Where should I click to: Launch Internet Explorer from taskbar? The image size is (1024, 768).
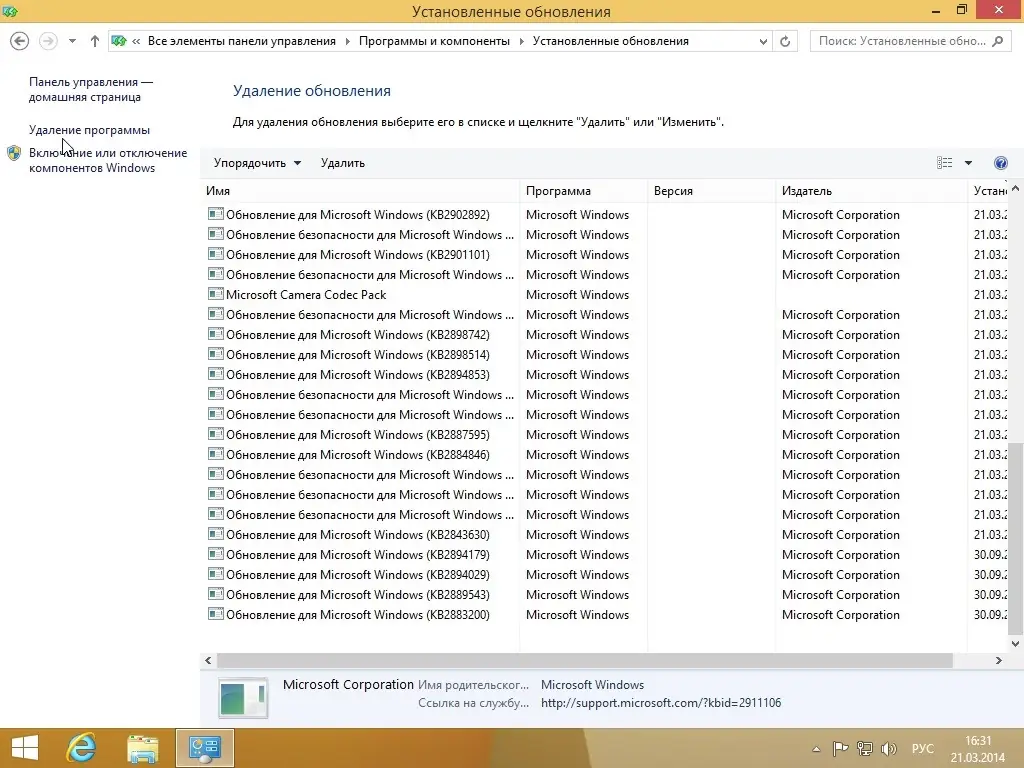pos(82,748)
